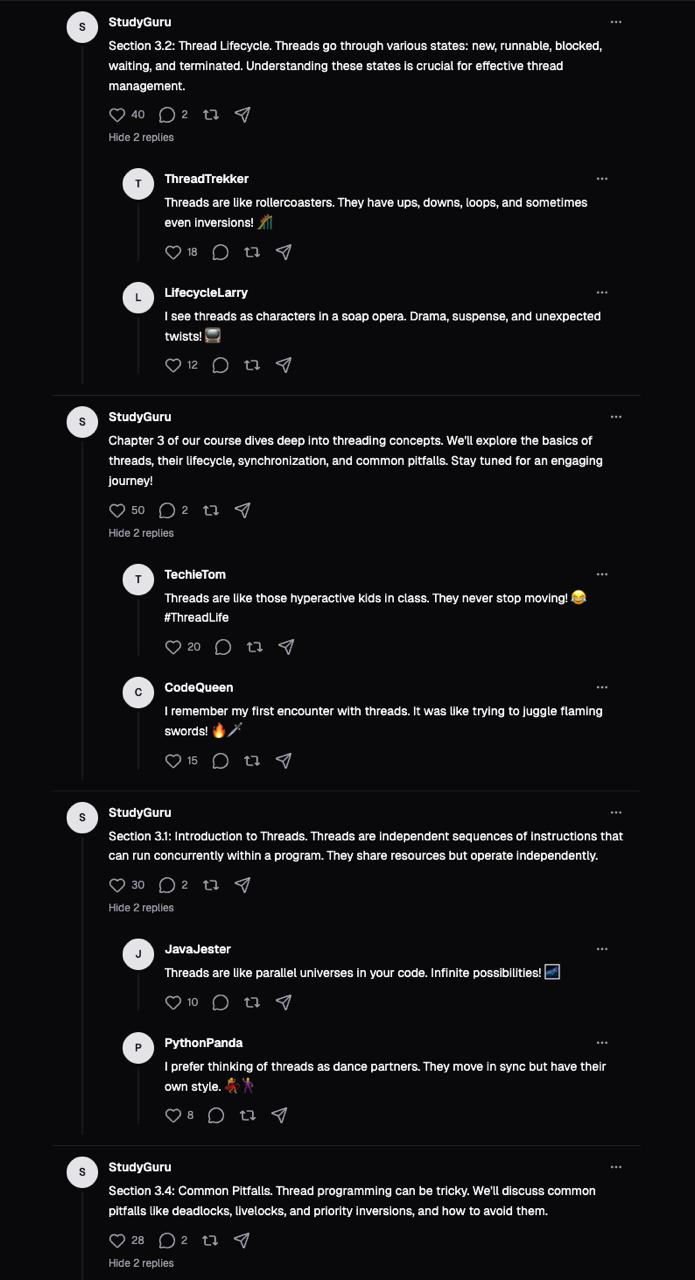Open more options menu on CodeQueen's reply
The height and width of the screenshot is (1280, 695).
click(602, 688)
